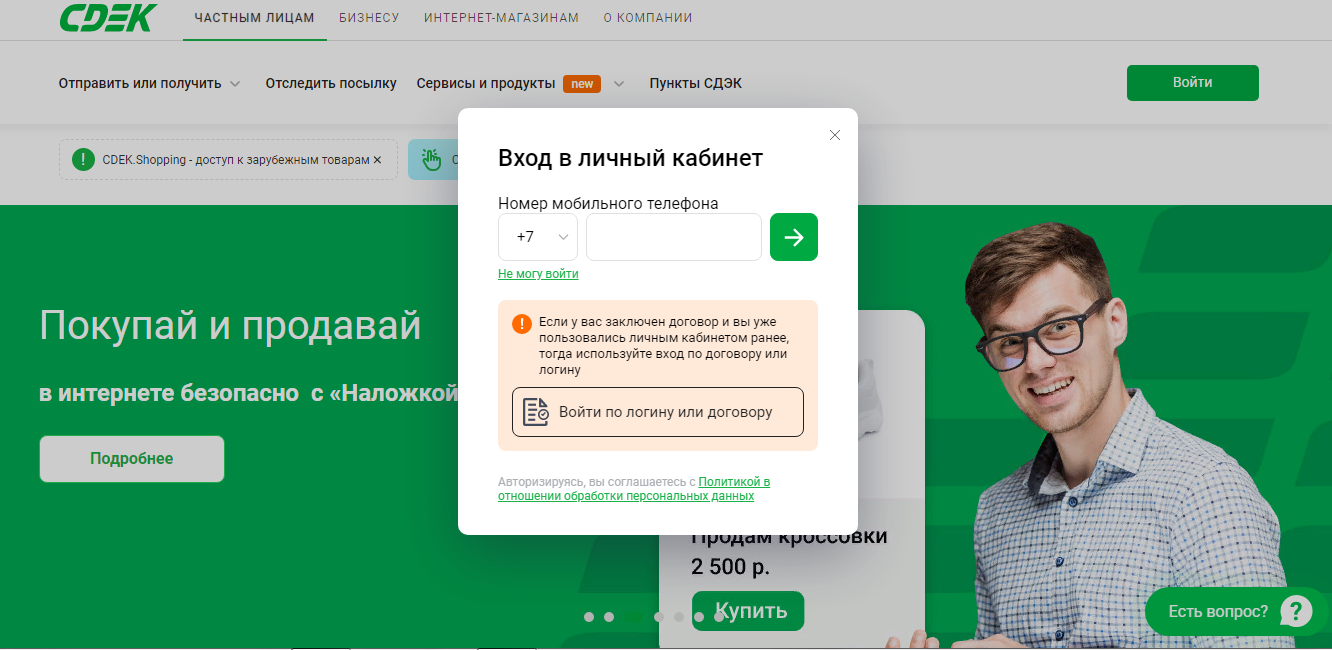Click the question mark chat icon
This screenshot has width=1332, height=650.
coord(1295,611)
